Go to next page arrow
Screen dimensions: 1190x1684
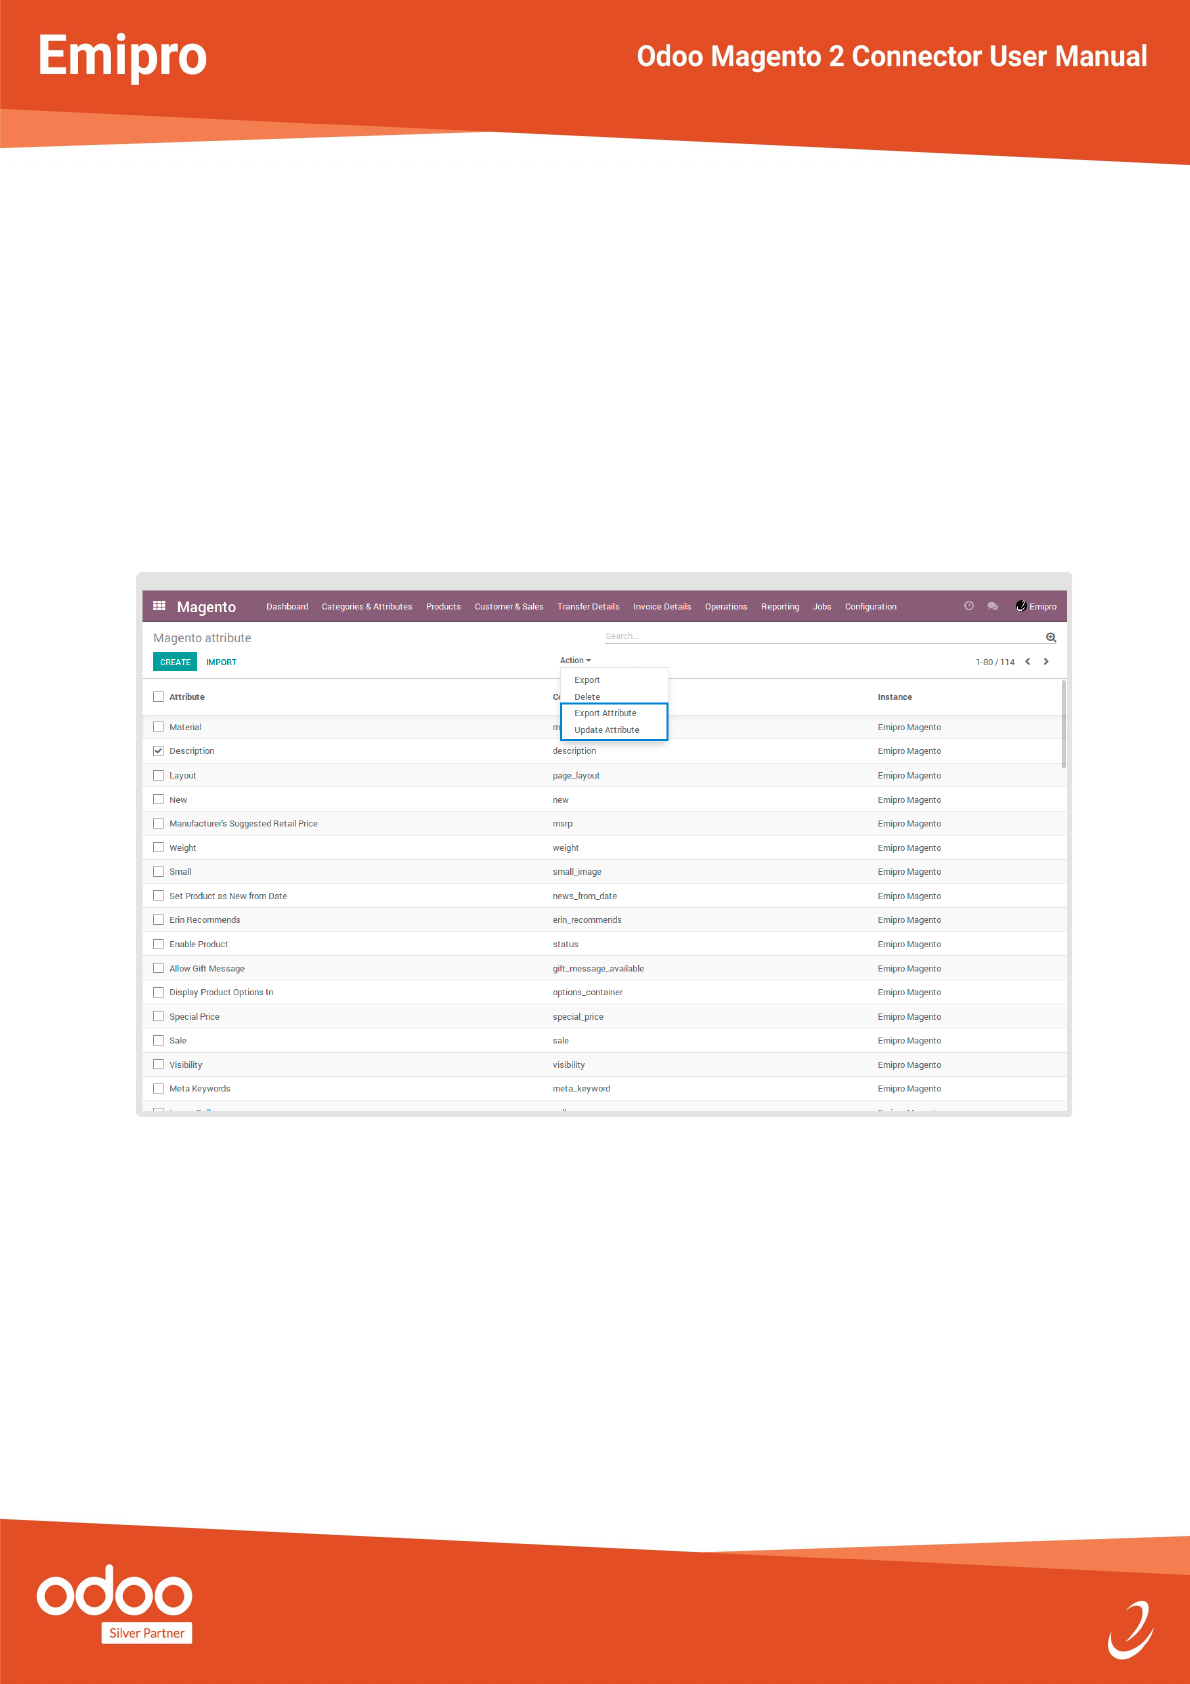click(x=1046, y=661)
